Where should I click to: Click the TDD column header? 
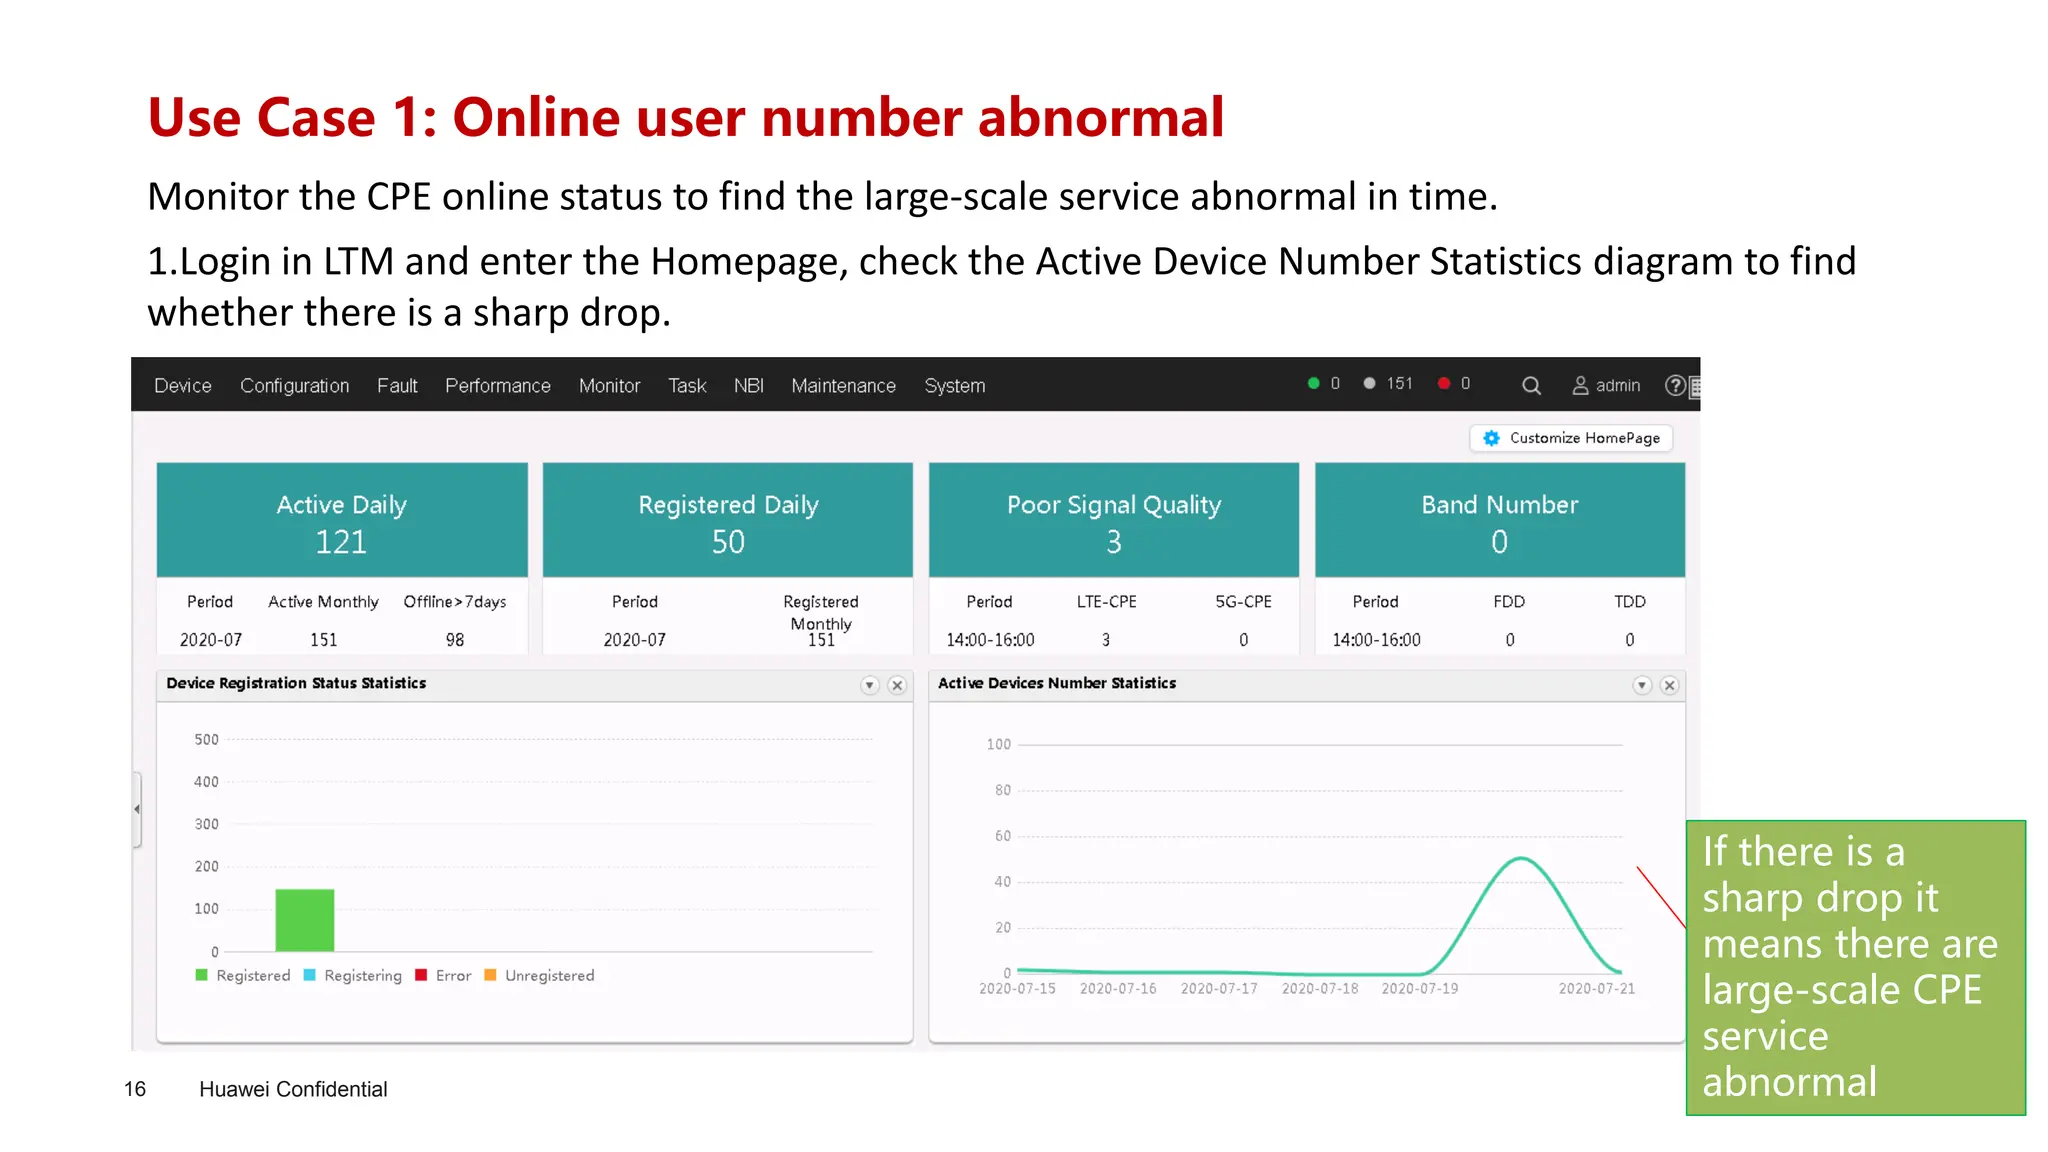coord(1629,602)
